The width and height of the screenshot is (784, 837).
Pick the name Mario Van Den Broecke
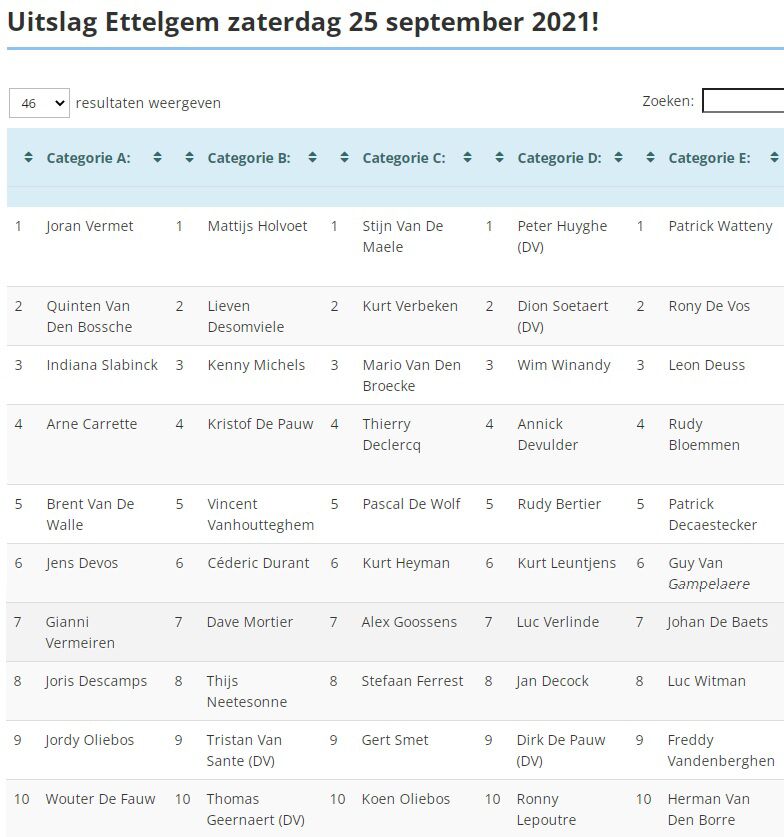[x=411, y=375]
